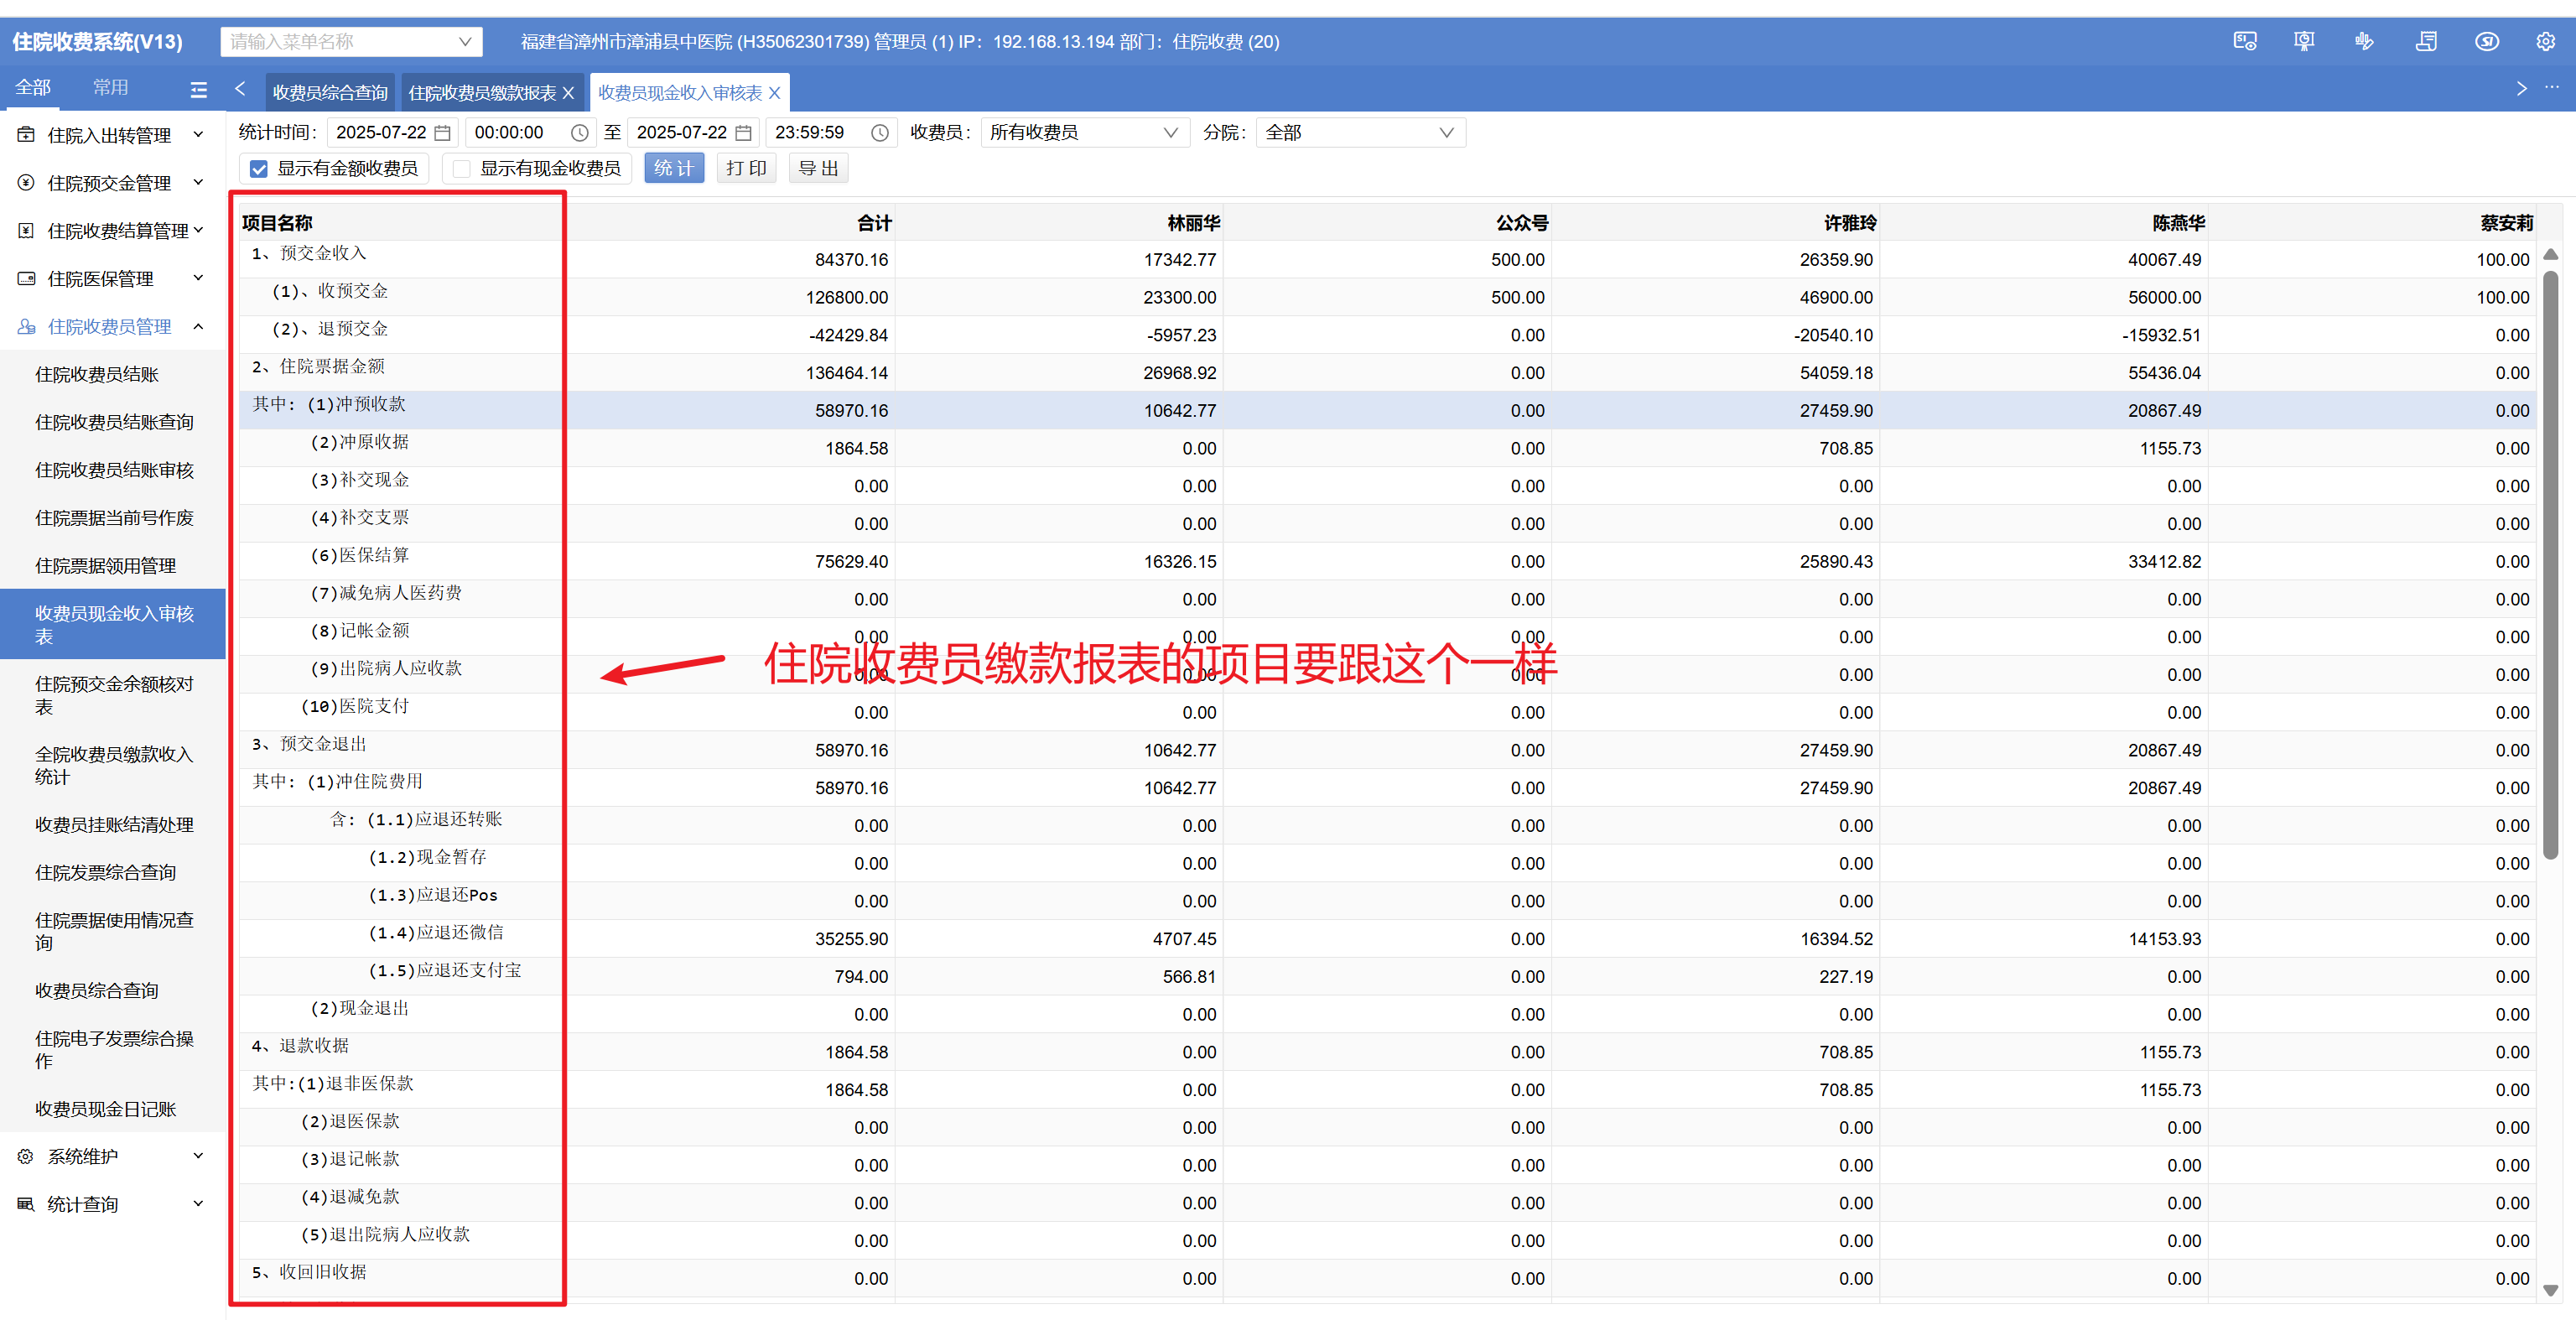Click the tab scroll left arrow
Screen dimensions: 2576x1320
tap(240, 89)
